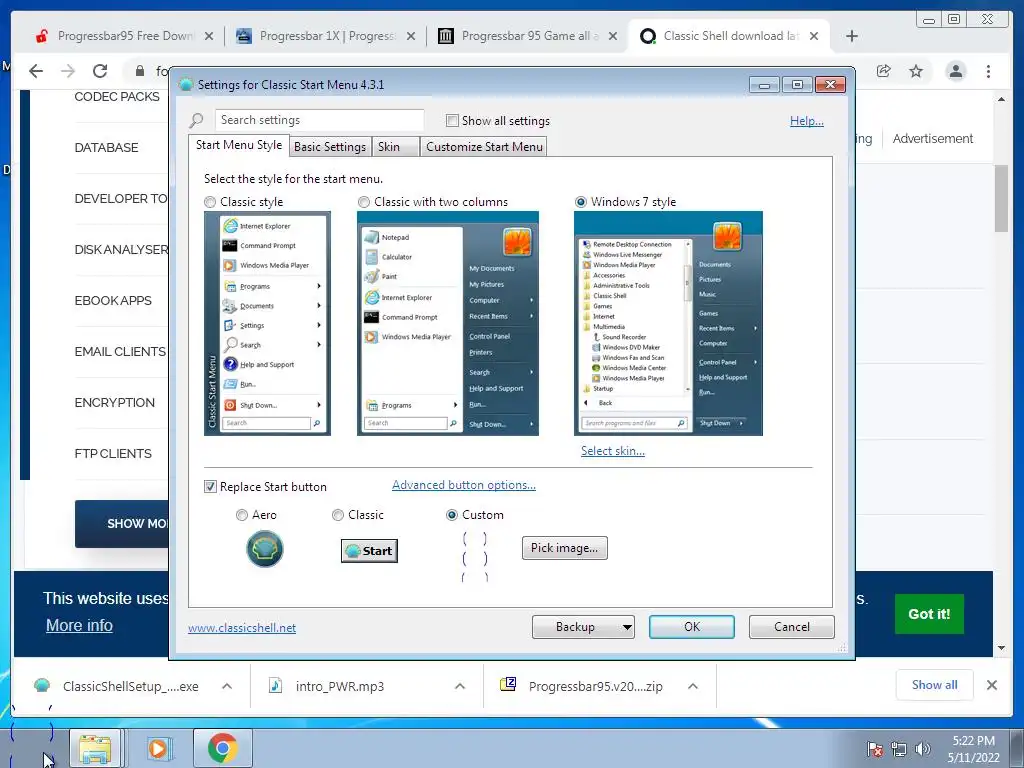Open File Explorer from taskbar
1024x768 pixels.
coord(95,748)
